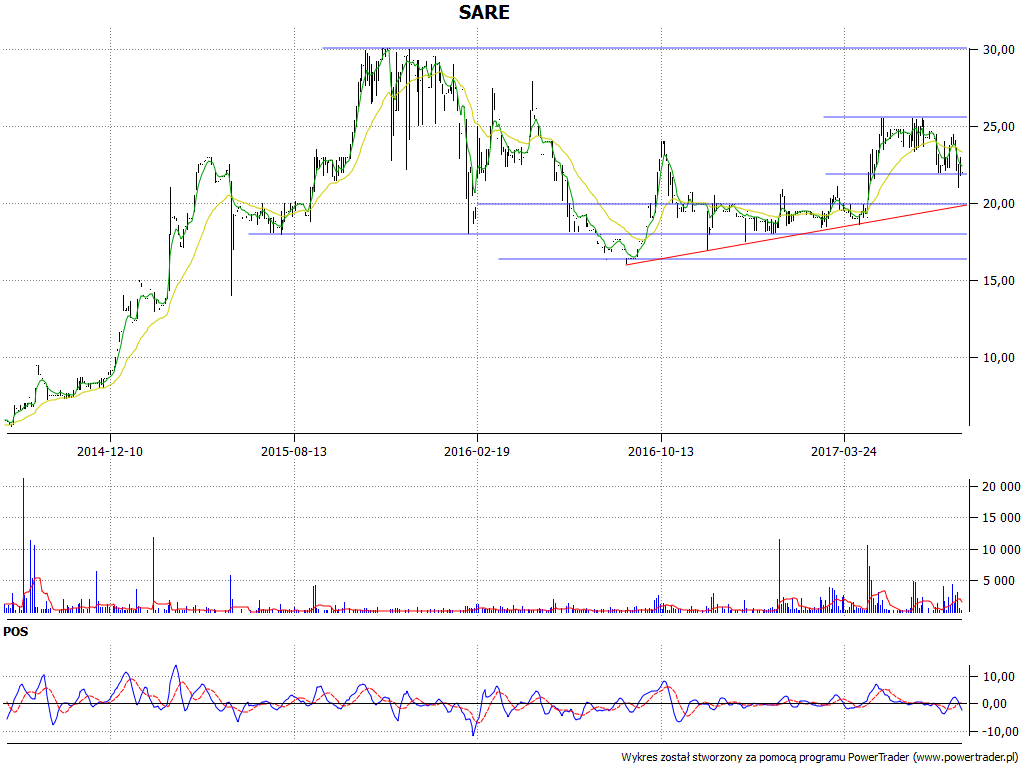Click the PowerTrader credit text
This screenshot has height=768, width=1024.
click(822, 758)
